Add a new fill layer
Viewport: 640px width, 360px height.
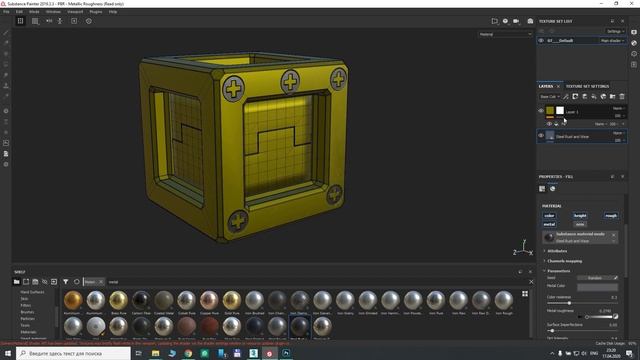tap(594, 97)
